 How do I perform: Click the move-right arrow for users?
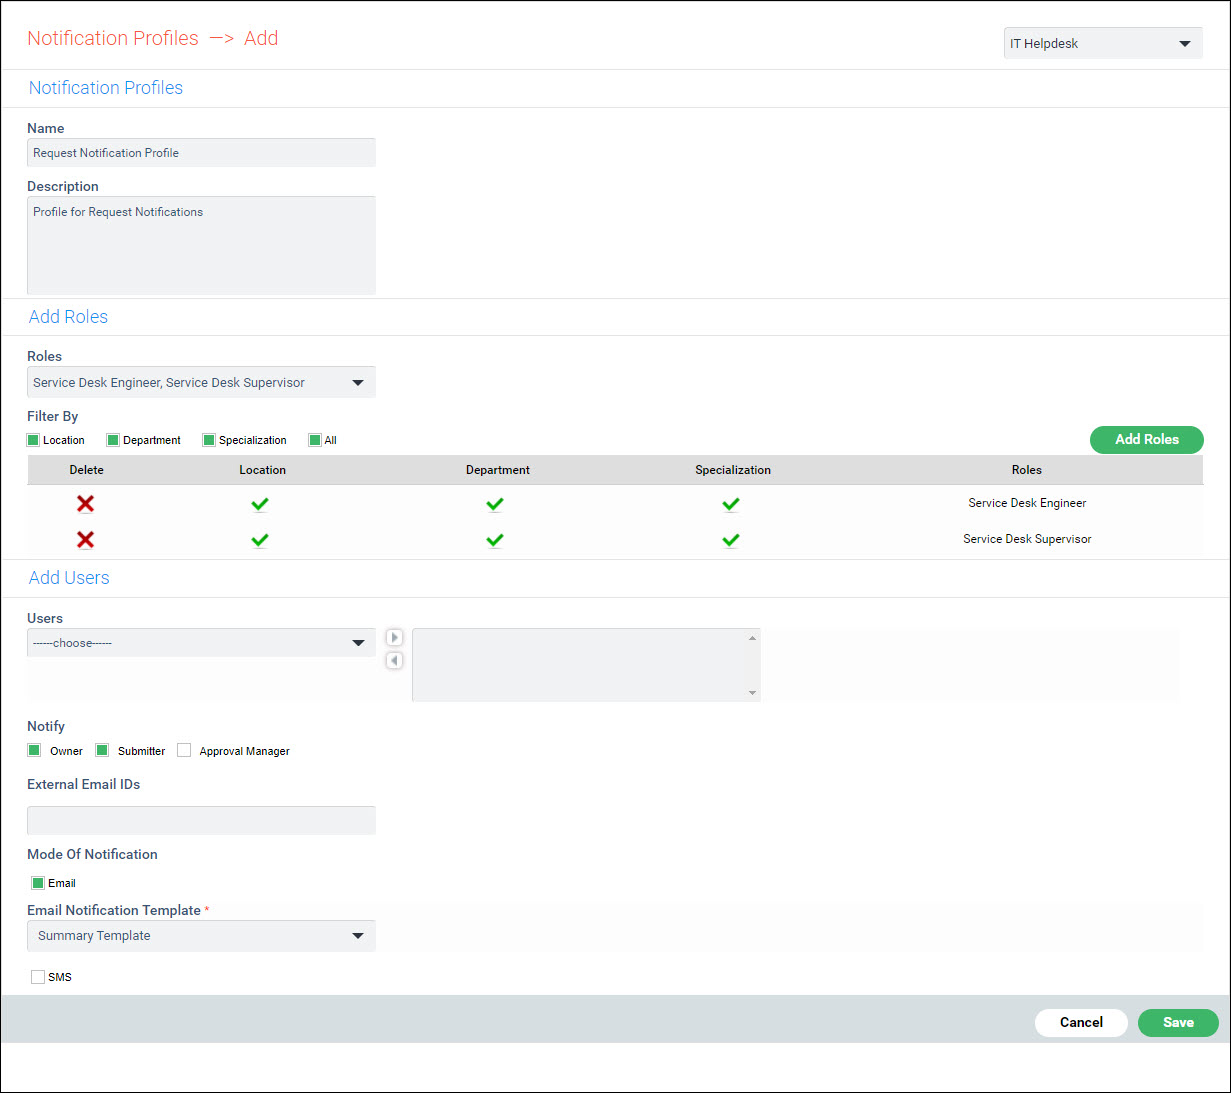394,638
